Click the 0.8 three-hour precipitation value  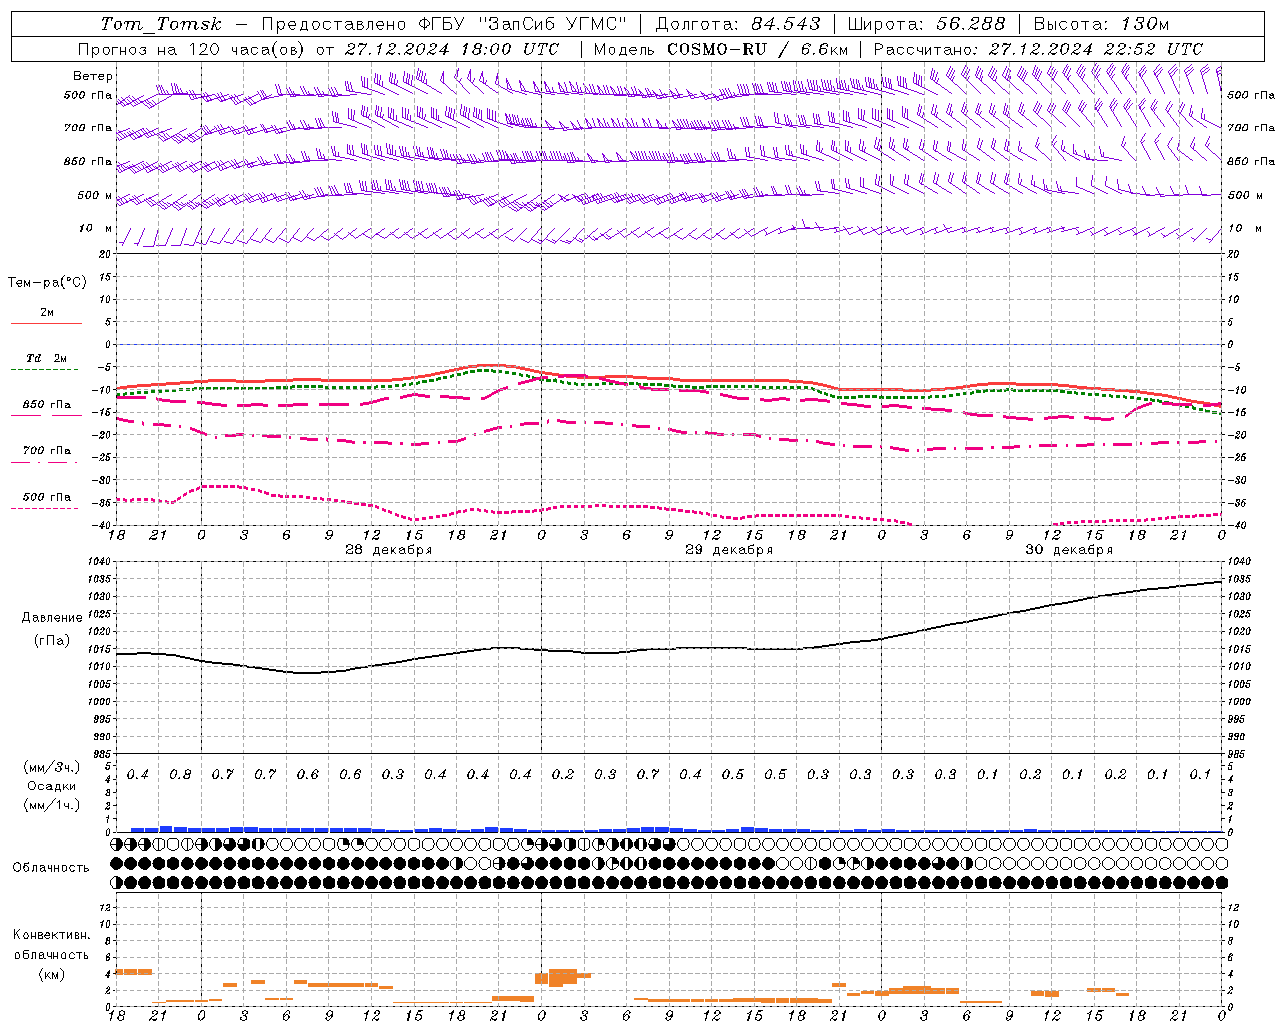click(180, 775)
